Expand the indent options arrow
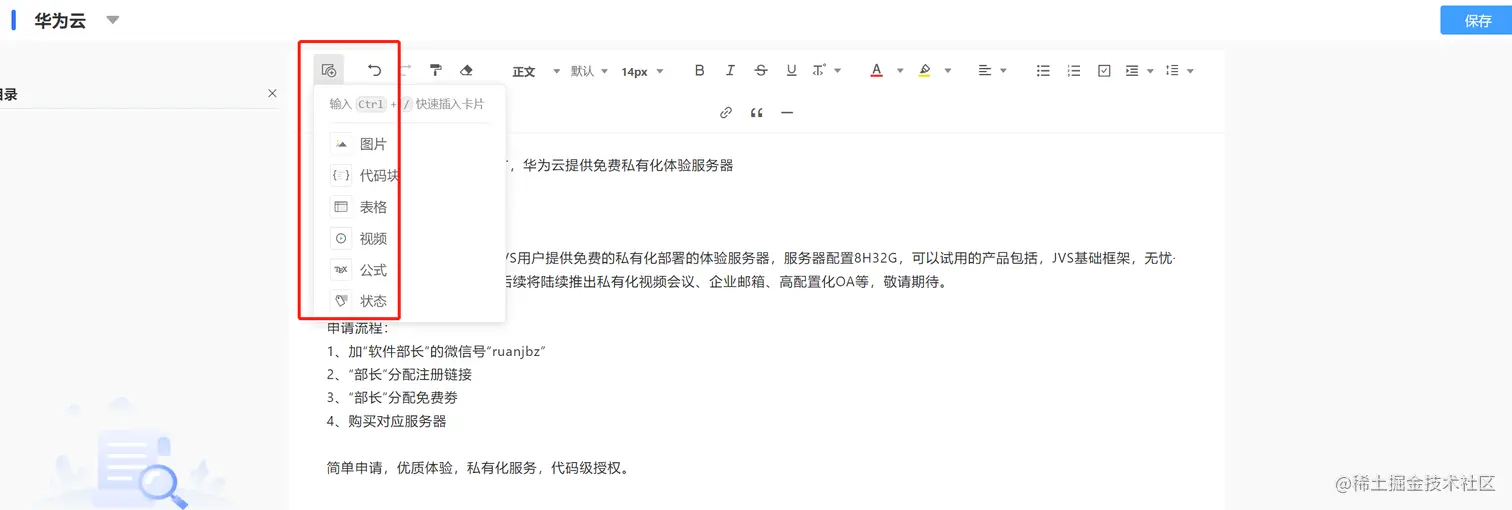Screen dimensions: 1512x510 (x=1151, y=70)
